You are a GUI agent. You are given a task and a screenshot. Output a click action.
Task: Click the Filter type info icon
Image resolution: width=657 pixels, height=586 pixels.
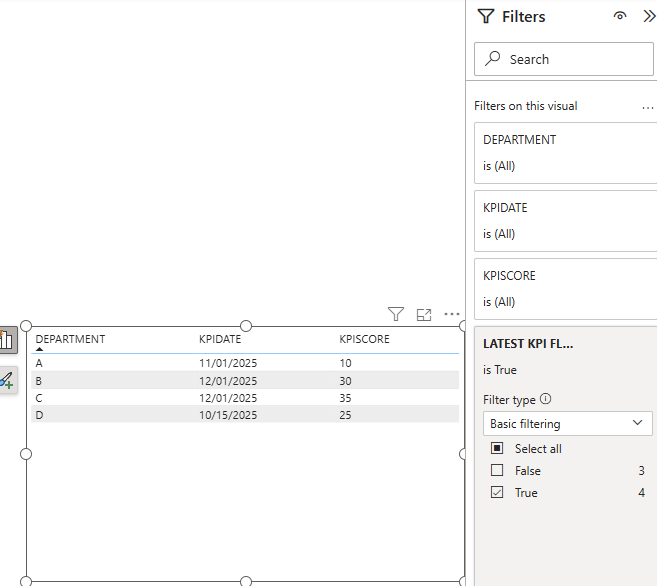(x=545, y=398)
